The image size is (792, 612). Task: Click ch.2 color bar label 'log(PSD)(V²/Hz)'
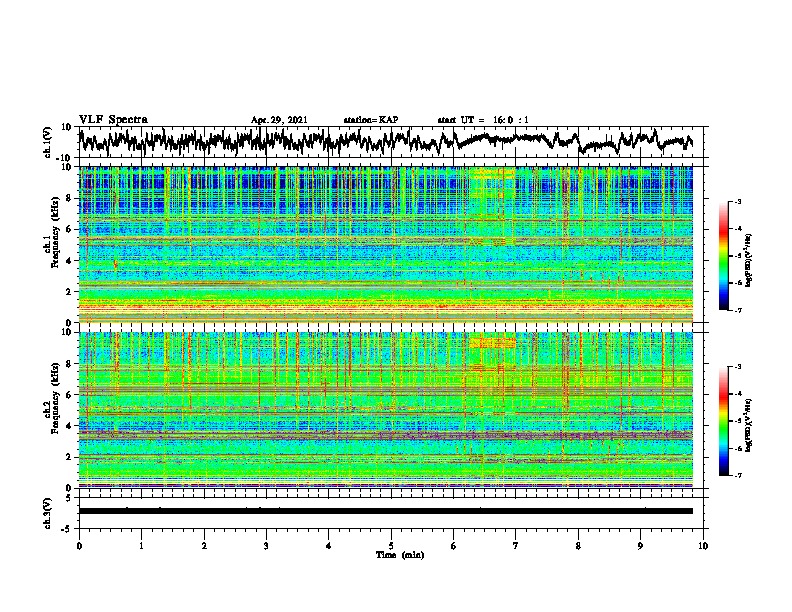click(748, 425)
